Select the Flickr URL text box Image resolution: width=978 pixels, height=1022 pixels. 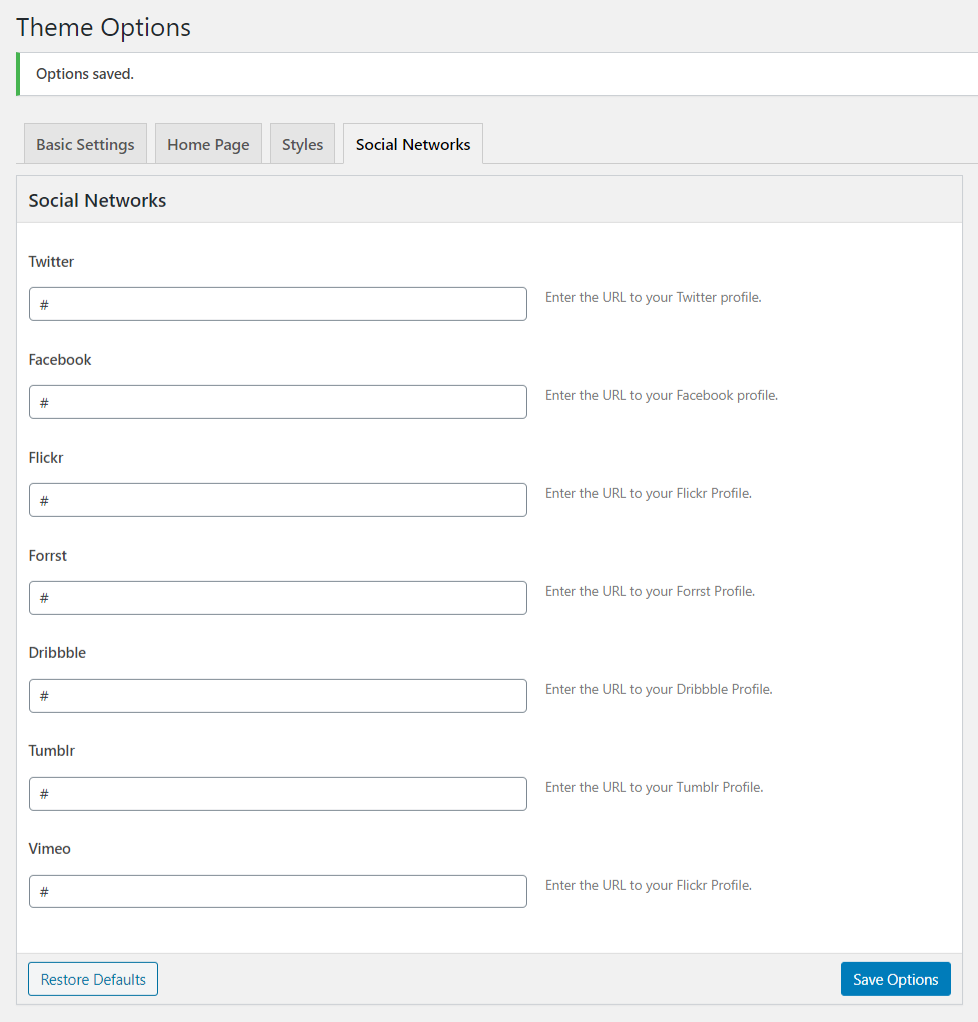(278, 500)
